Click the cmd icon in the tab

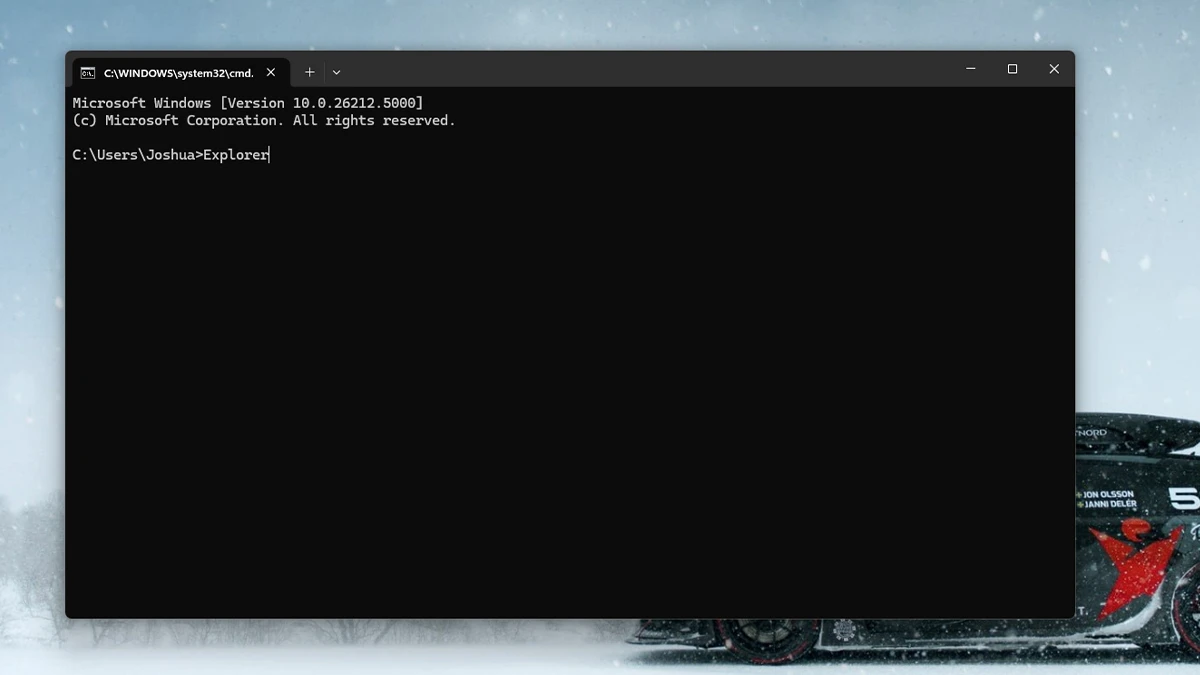click(88, 73)
